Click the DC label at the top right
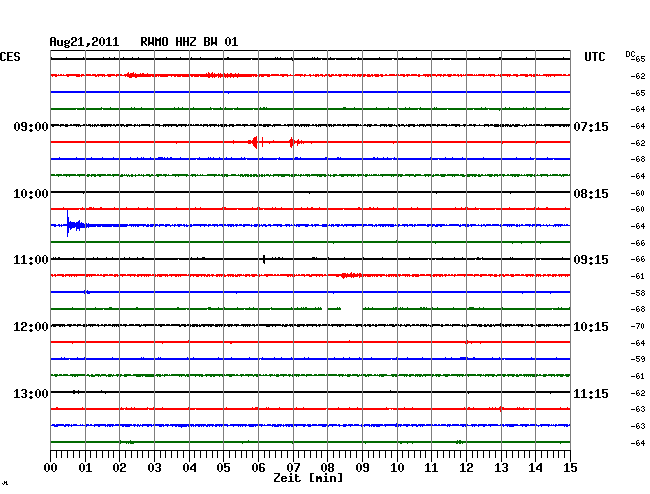650x494 pixels. pos(630,54)
